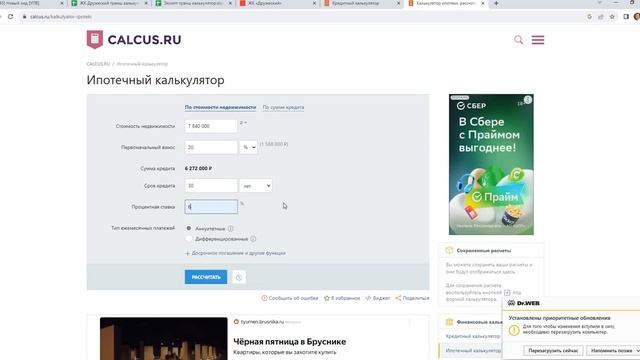Image resolution: width=640 pixels, height=360 pixels.
Task: Expand Досрочное погашение и другие функции
Action: 236,253
